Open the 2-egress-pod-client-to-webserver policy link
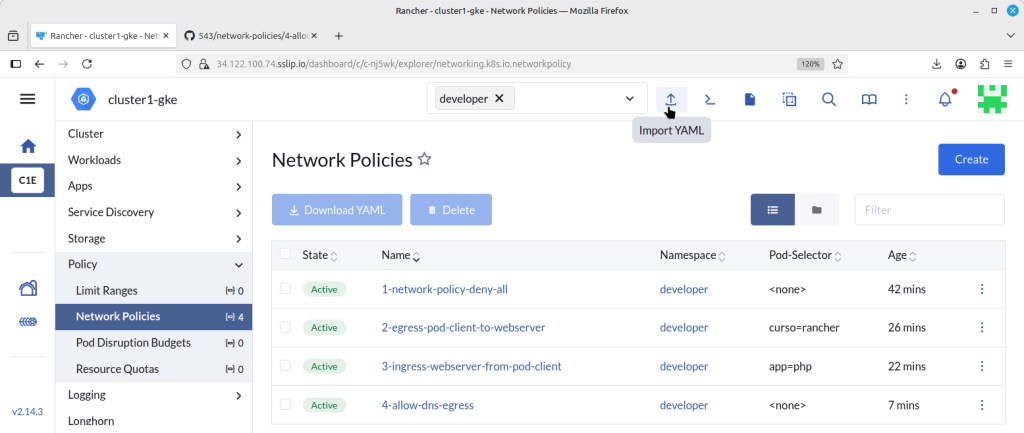The image size is (1024, 433). pos(463,327)
